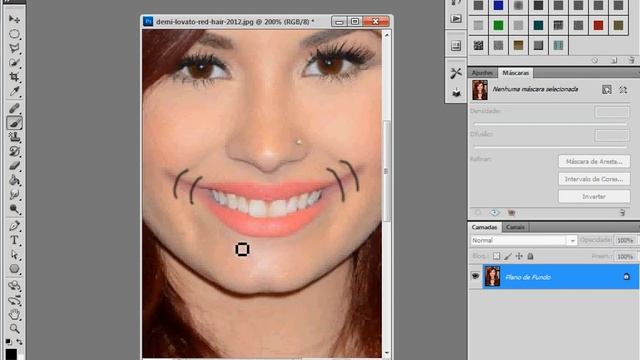Click the black foreground color swatch
The height and width of the screenshot is (360, 640).
tap(11, 354)
